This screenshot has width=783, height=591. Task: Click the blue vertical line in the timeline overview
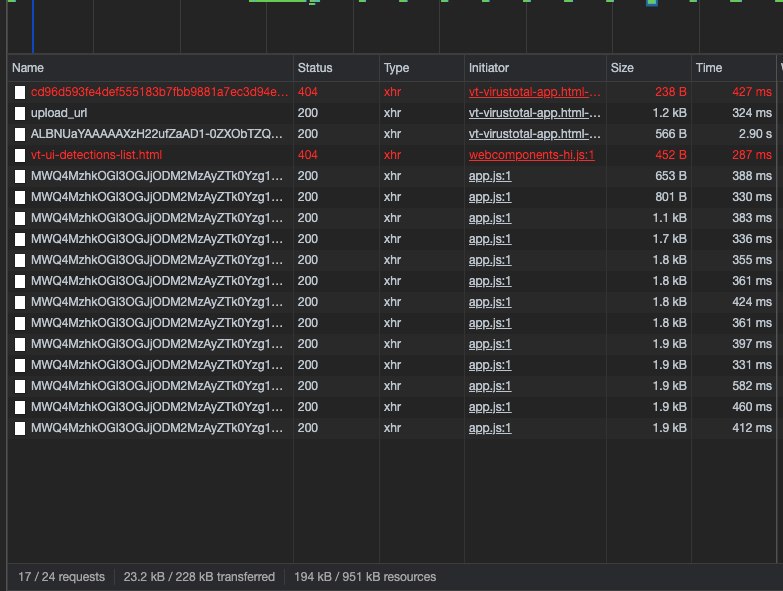(33, 25)
